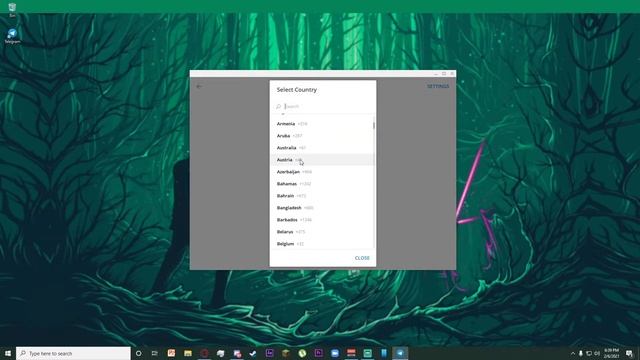Open the taskbar clock and date

(x=611, y=353)
